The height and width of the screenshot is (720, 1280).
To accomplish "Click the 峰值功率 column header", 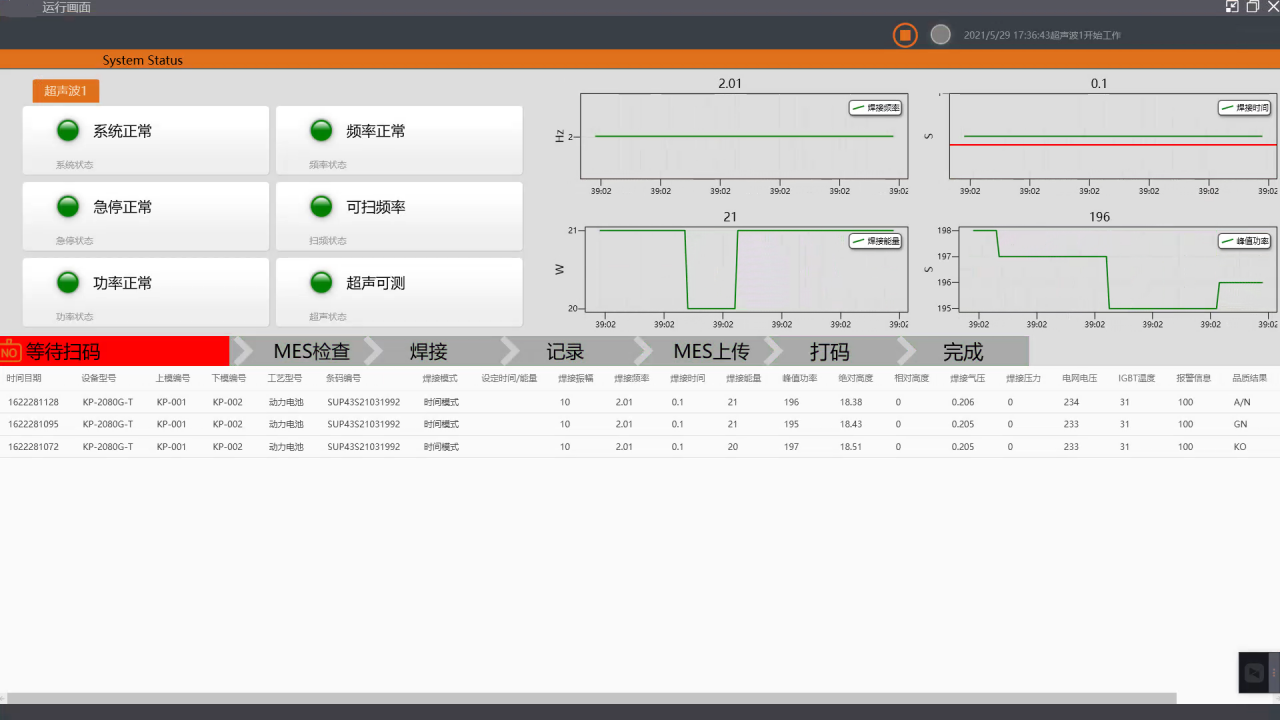I will [x=799, y=379].
